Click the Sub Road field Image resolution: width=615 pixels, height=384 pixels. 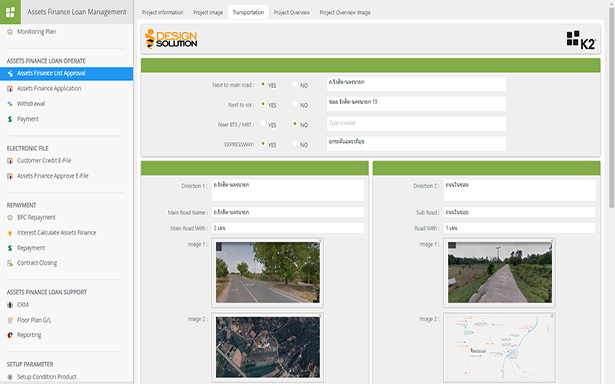520,212
